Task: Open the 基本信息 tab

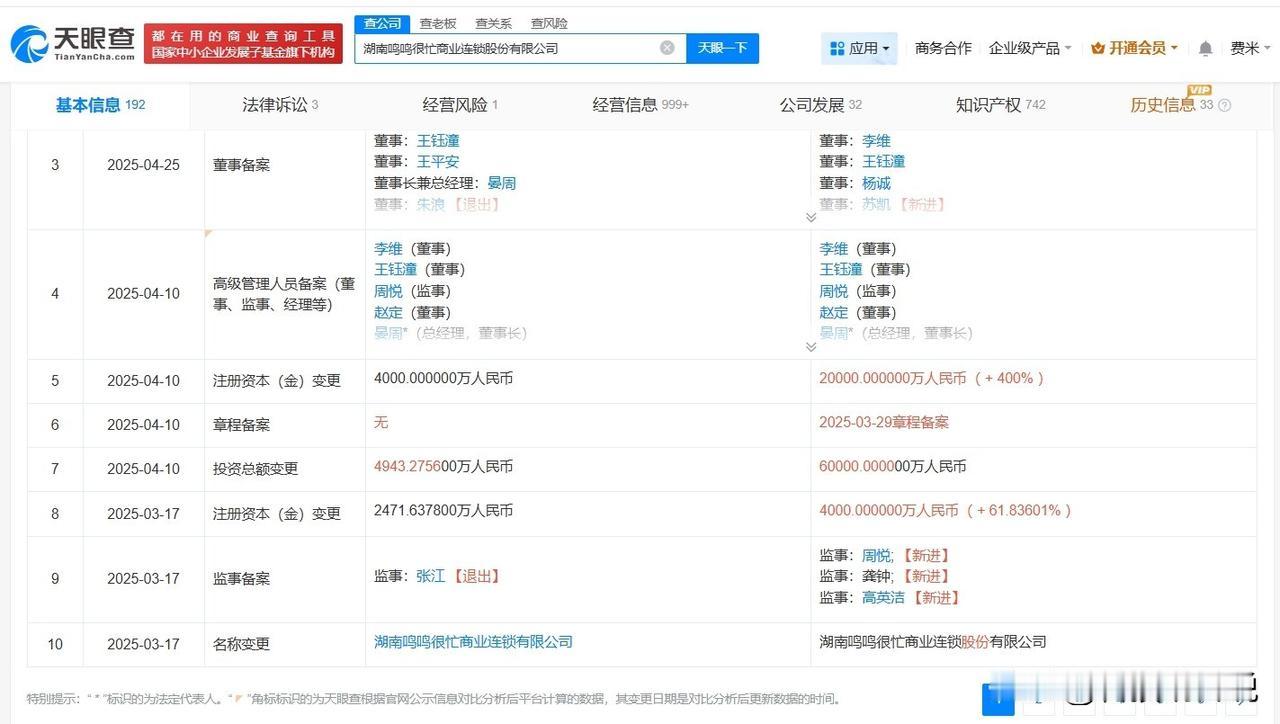Action: [x=100, y=104]
